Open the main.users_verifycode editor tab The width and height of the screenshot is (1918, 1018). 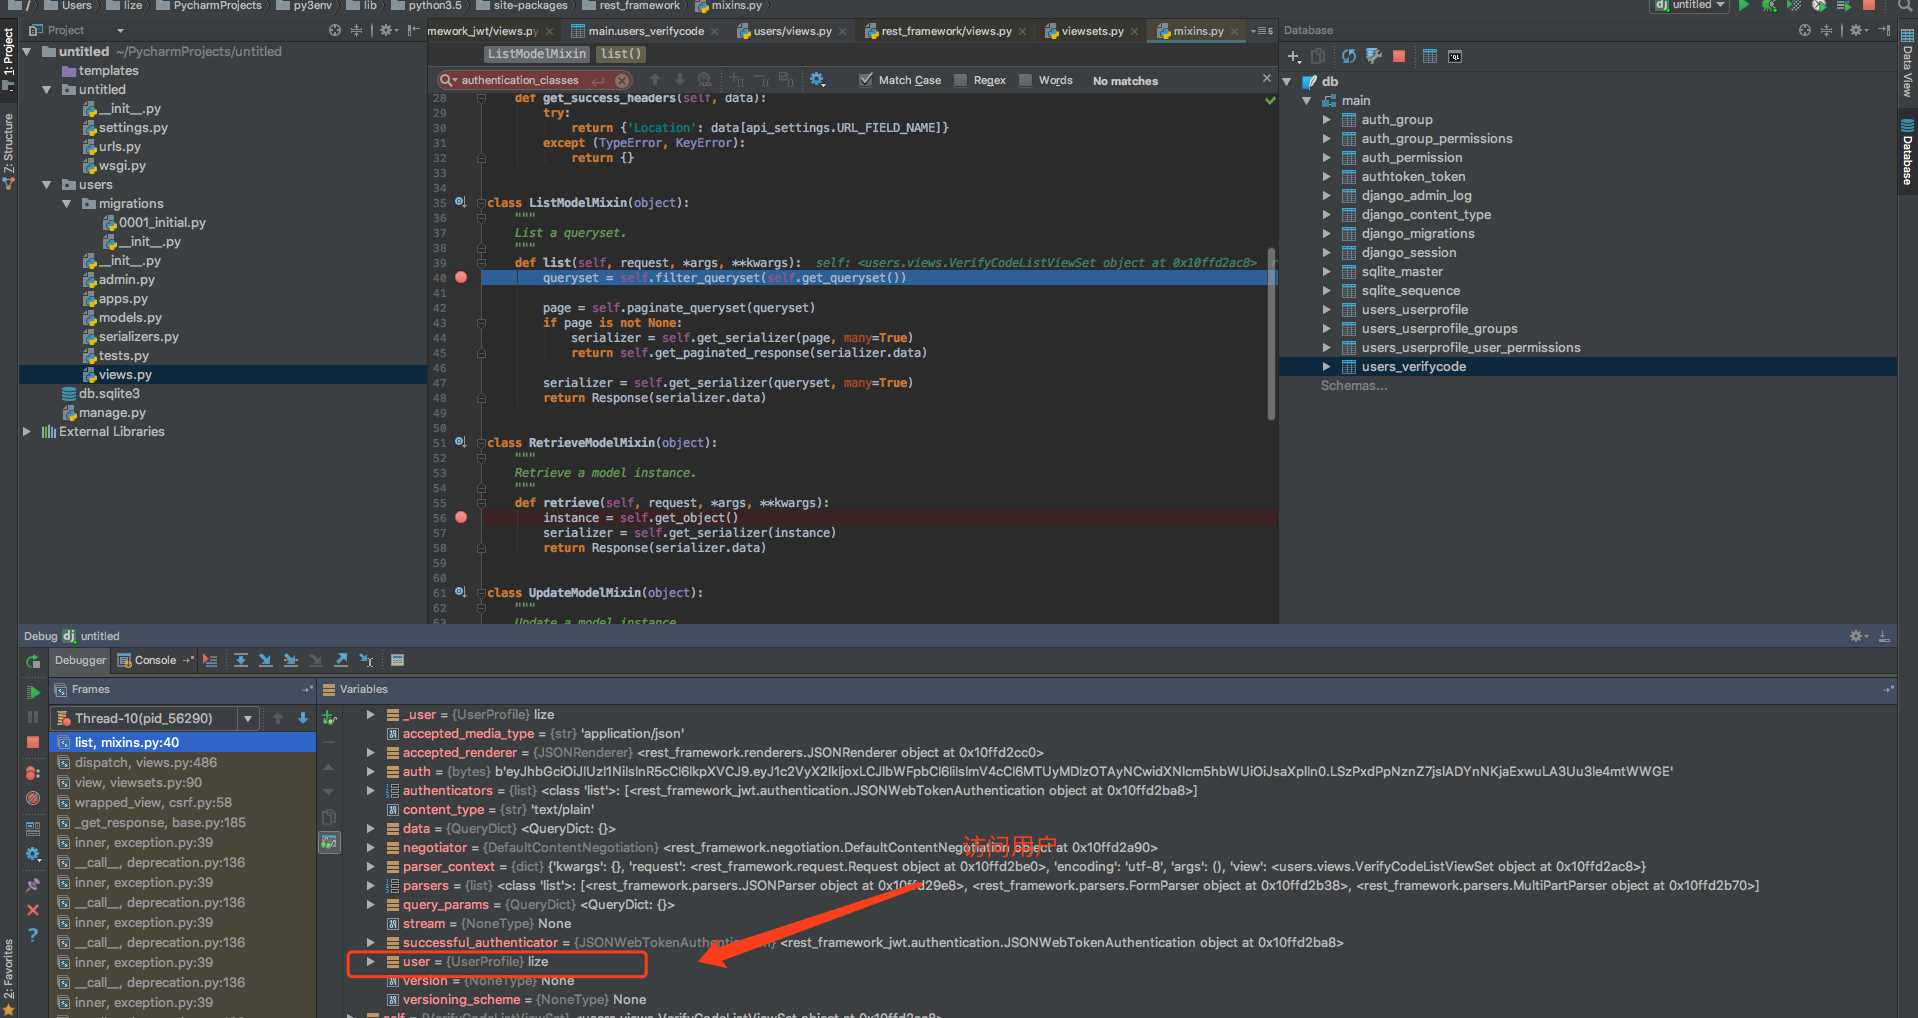645,31
